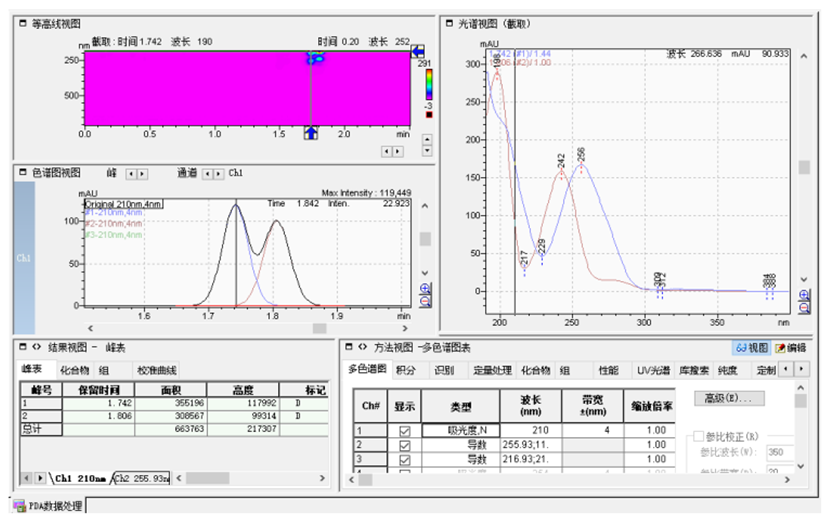The image size is (830, 530).
Task: Switch to previous channel in chromatogram view
Action: [x=208, y=174]
